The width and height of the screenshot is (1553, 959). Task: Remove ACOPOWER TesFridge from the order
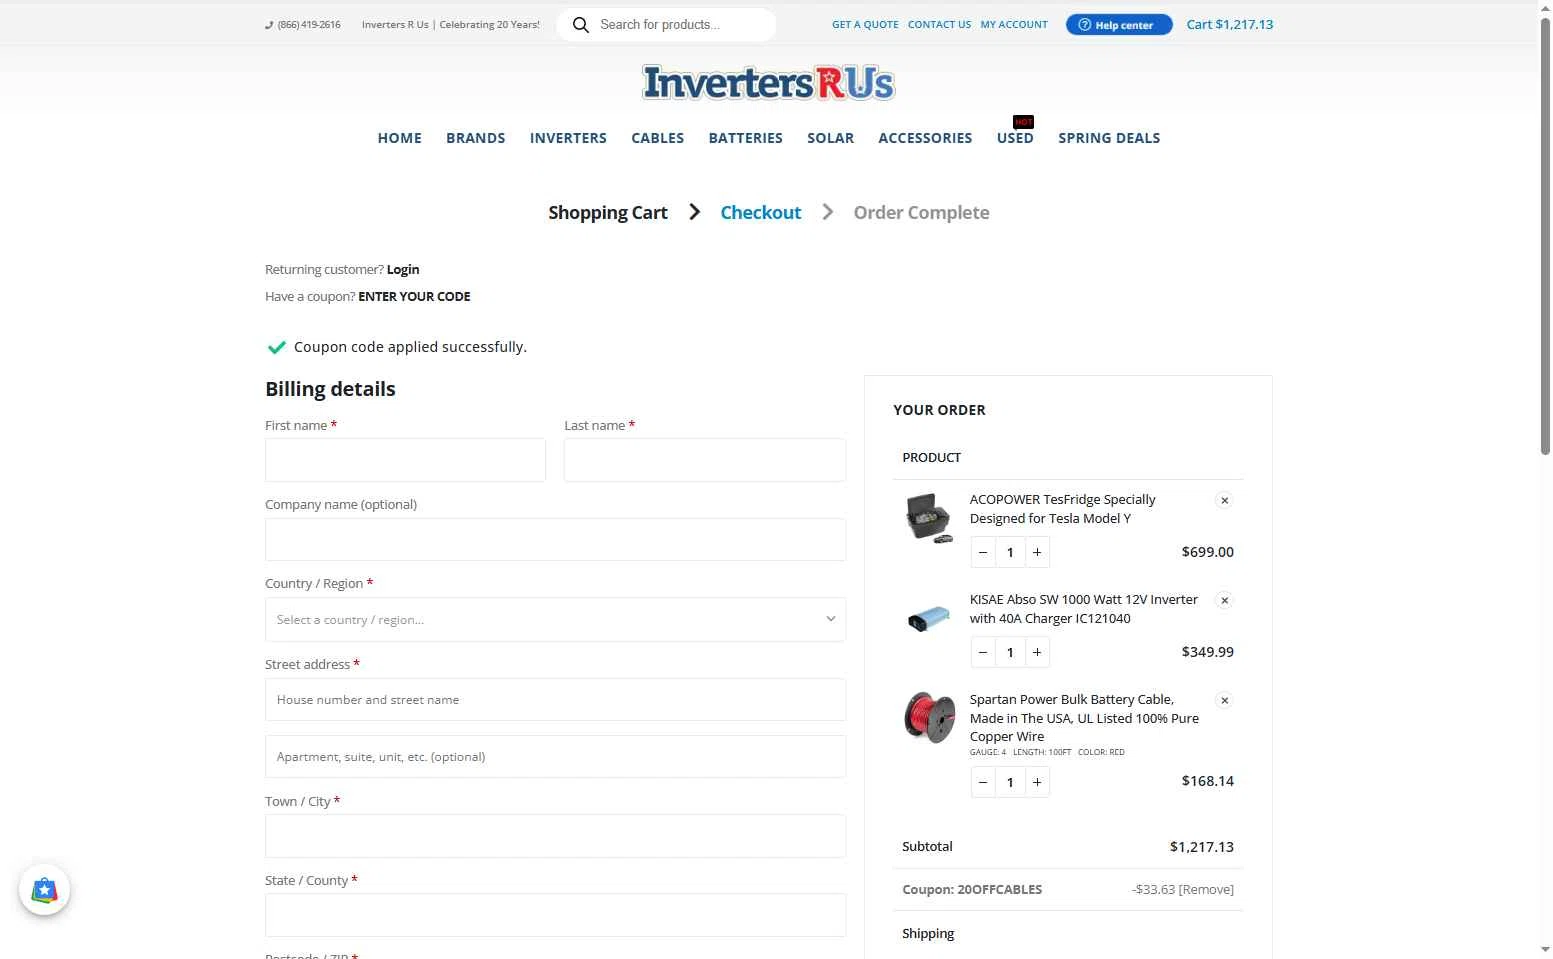[1224, 500]
